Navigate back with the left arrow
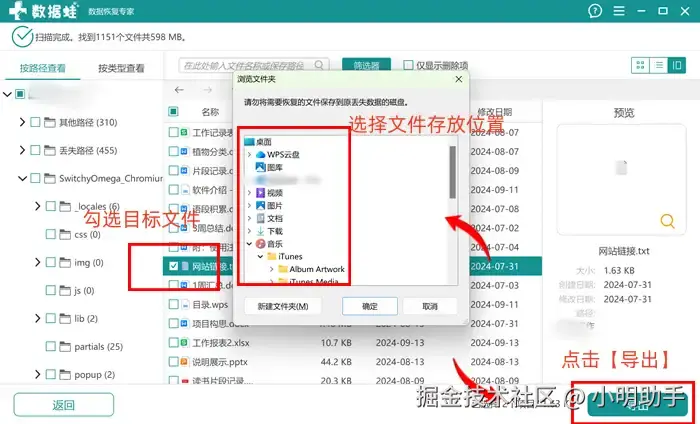The image size is (700, 424). (x=179, y=90)
